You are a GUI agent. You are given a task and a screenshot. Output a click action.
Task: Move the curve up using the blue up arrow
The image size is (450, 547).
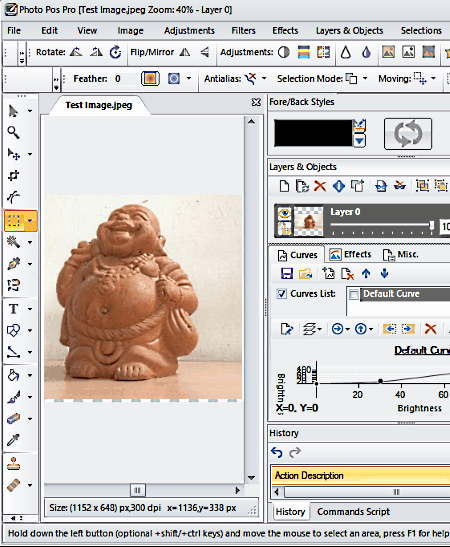[366, 274]
